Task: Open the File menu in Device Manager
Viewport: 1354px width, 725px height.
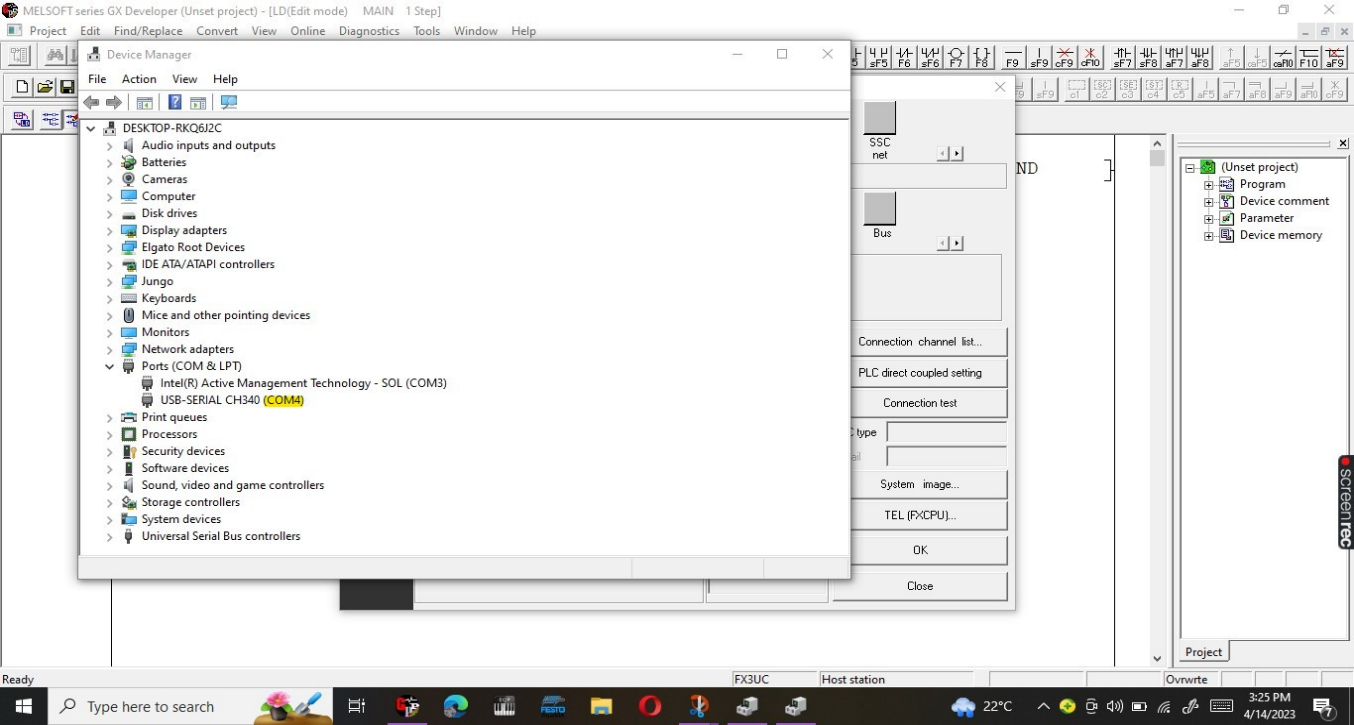Action: [97, 79]
